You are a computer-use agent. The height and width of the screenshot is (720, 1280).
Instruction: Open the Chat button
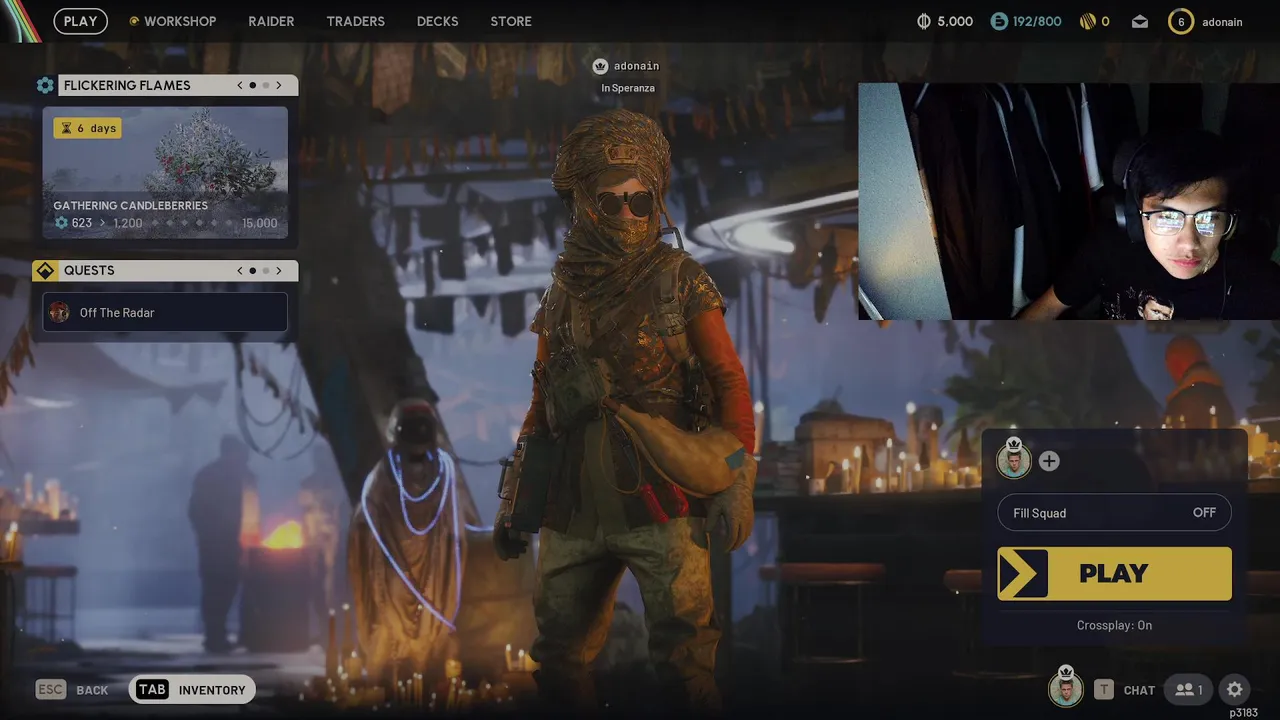click(x=1125, y=689)
